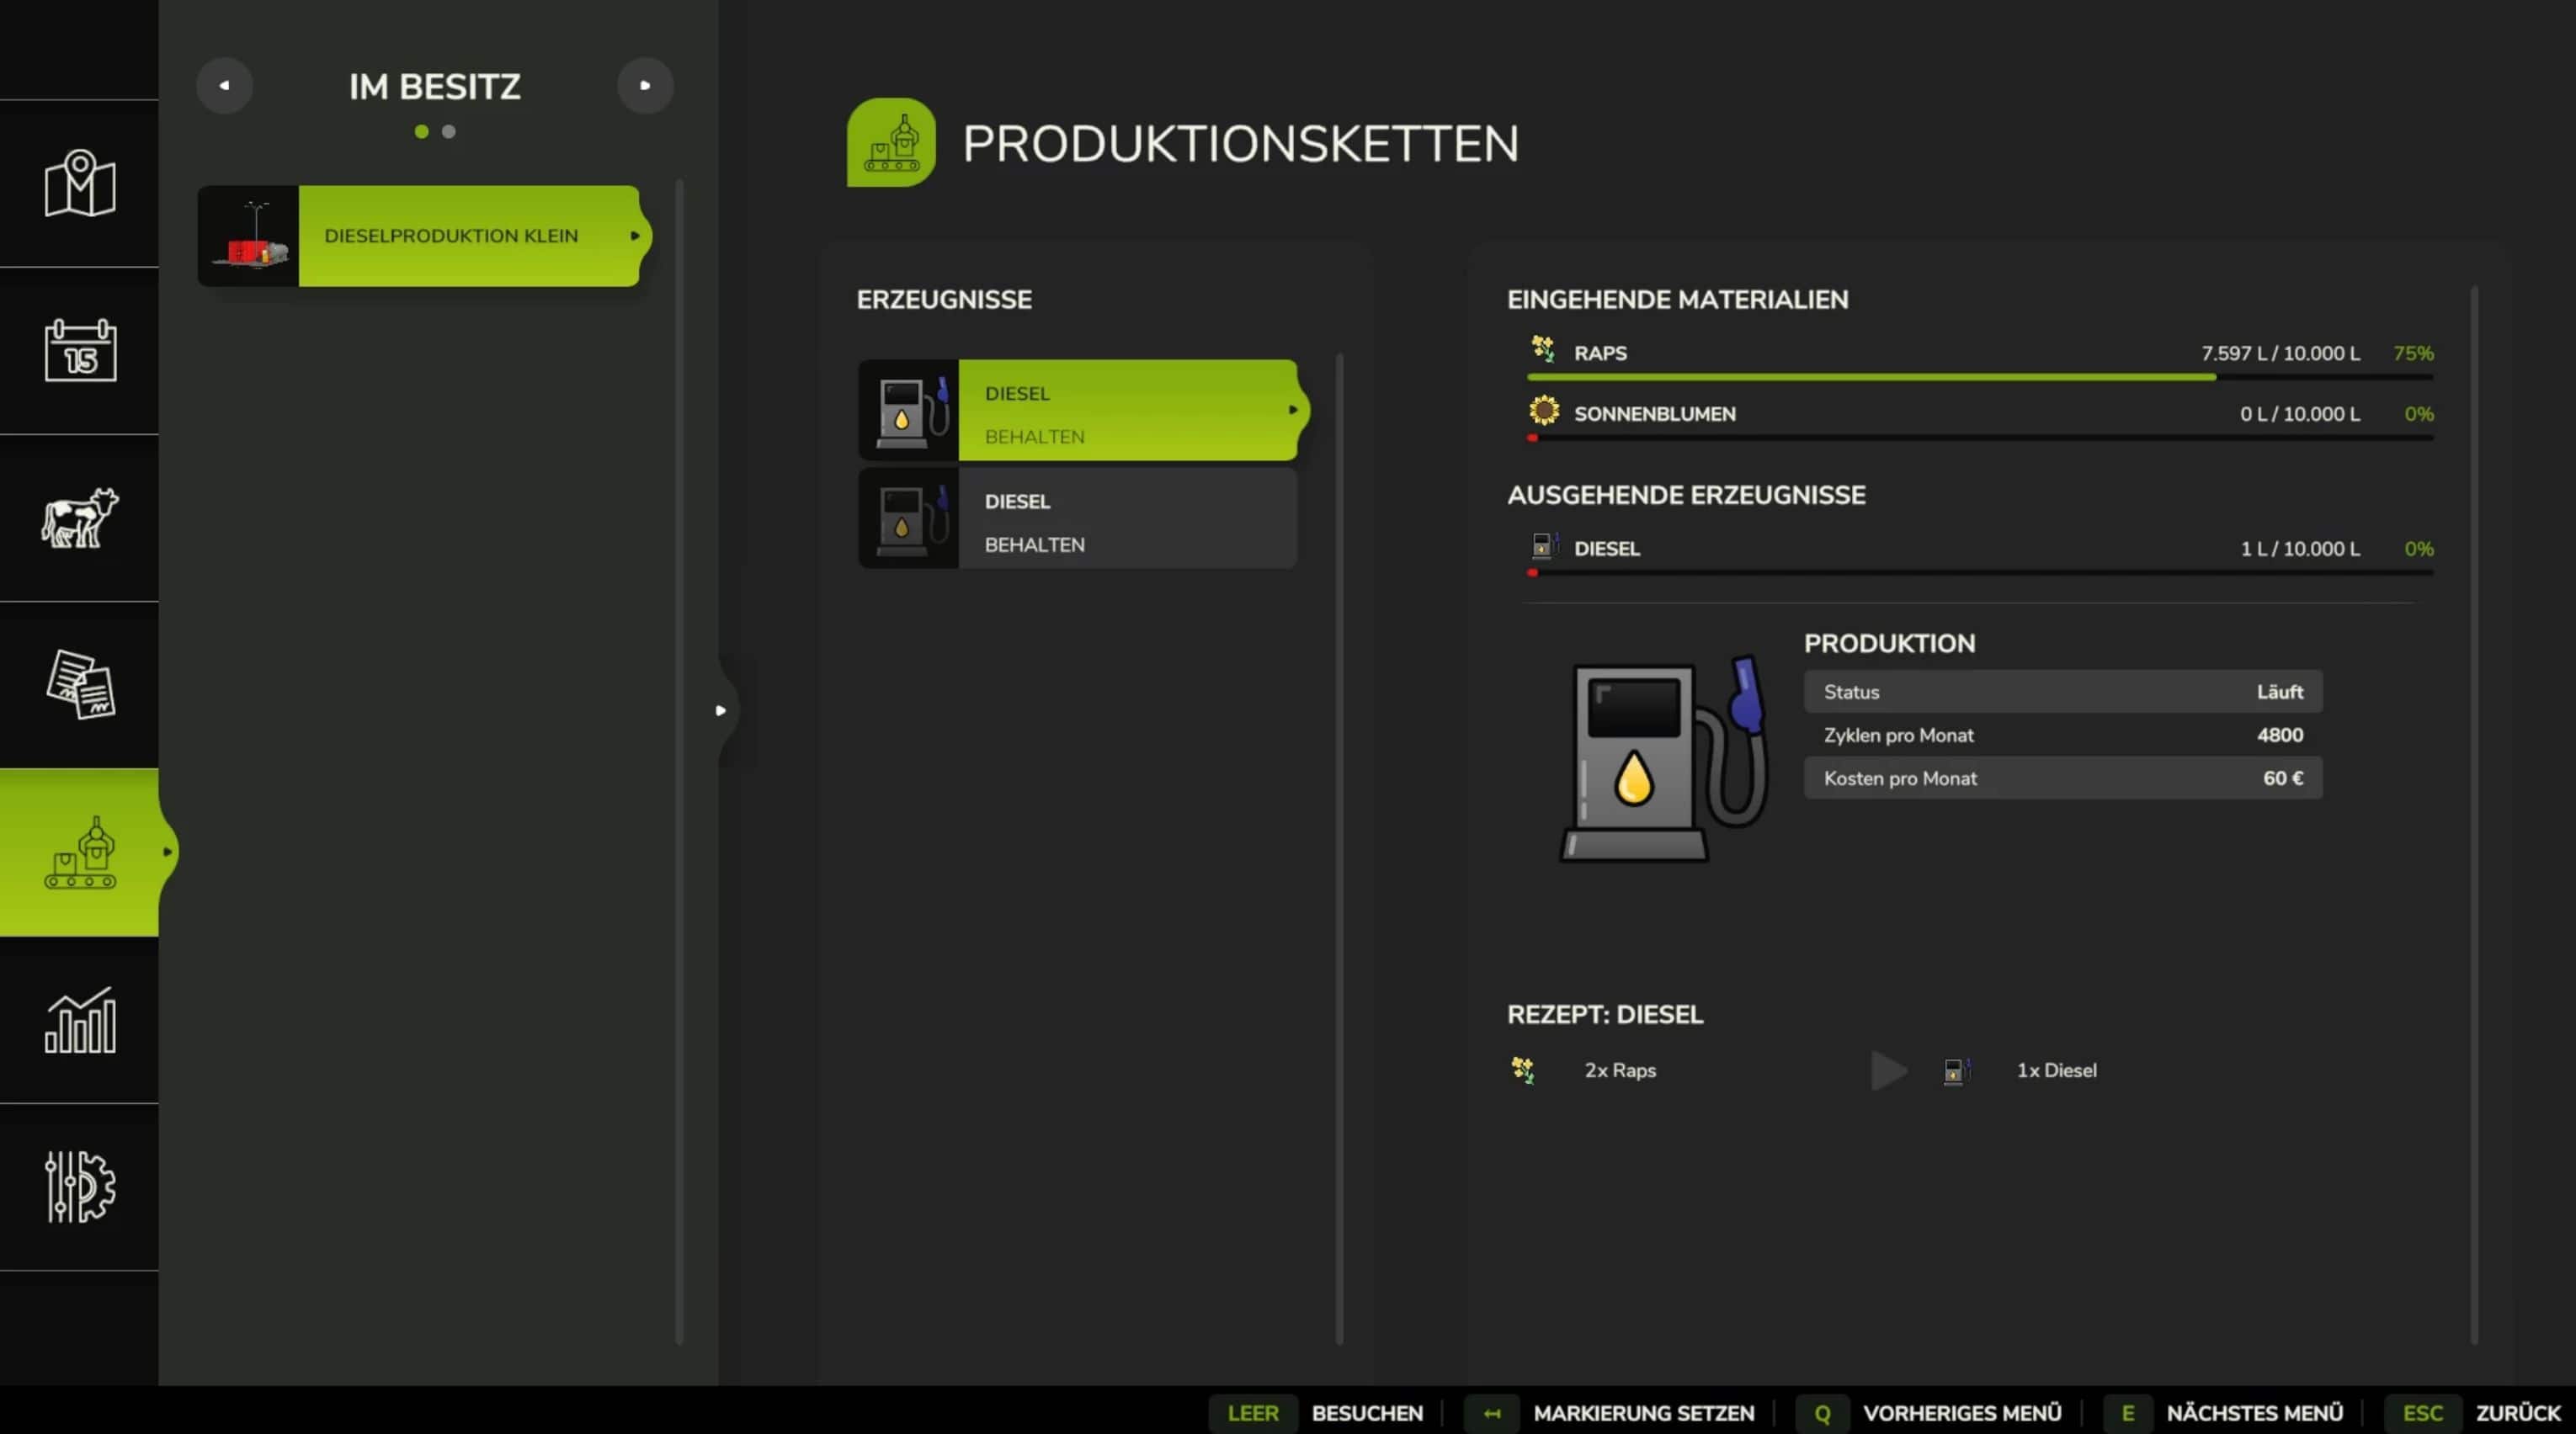Select Dieselproduktion Klein production entry
Image resolution: width=2576 pixels, height=1434 pixels.
click(x=450, y=236)
